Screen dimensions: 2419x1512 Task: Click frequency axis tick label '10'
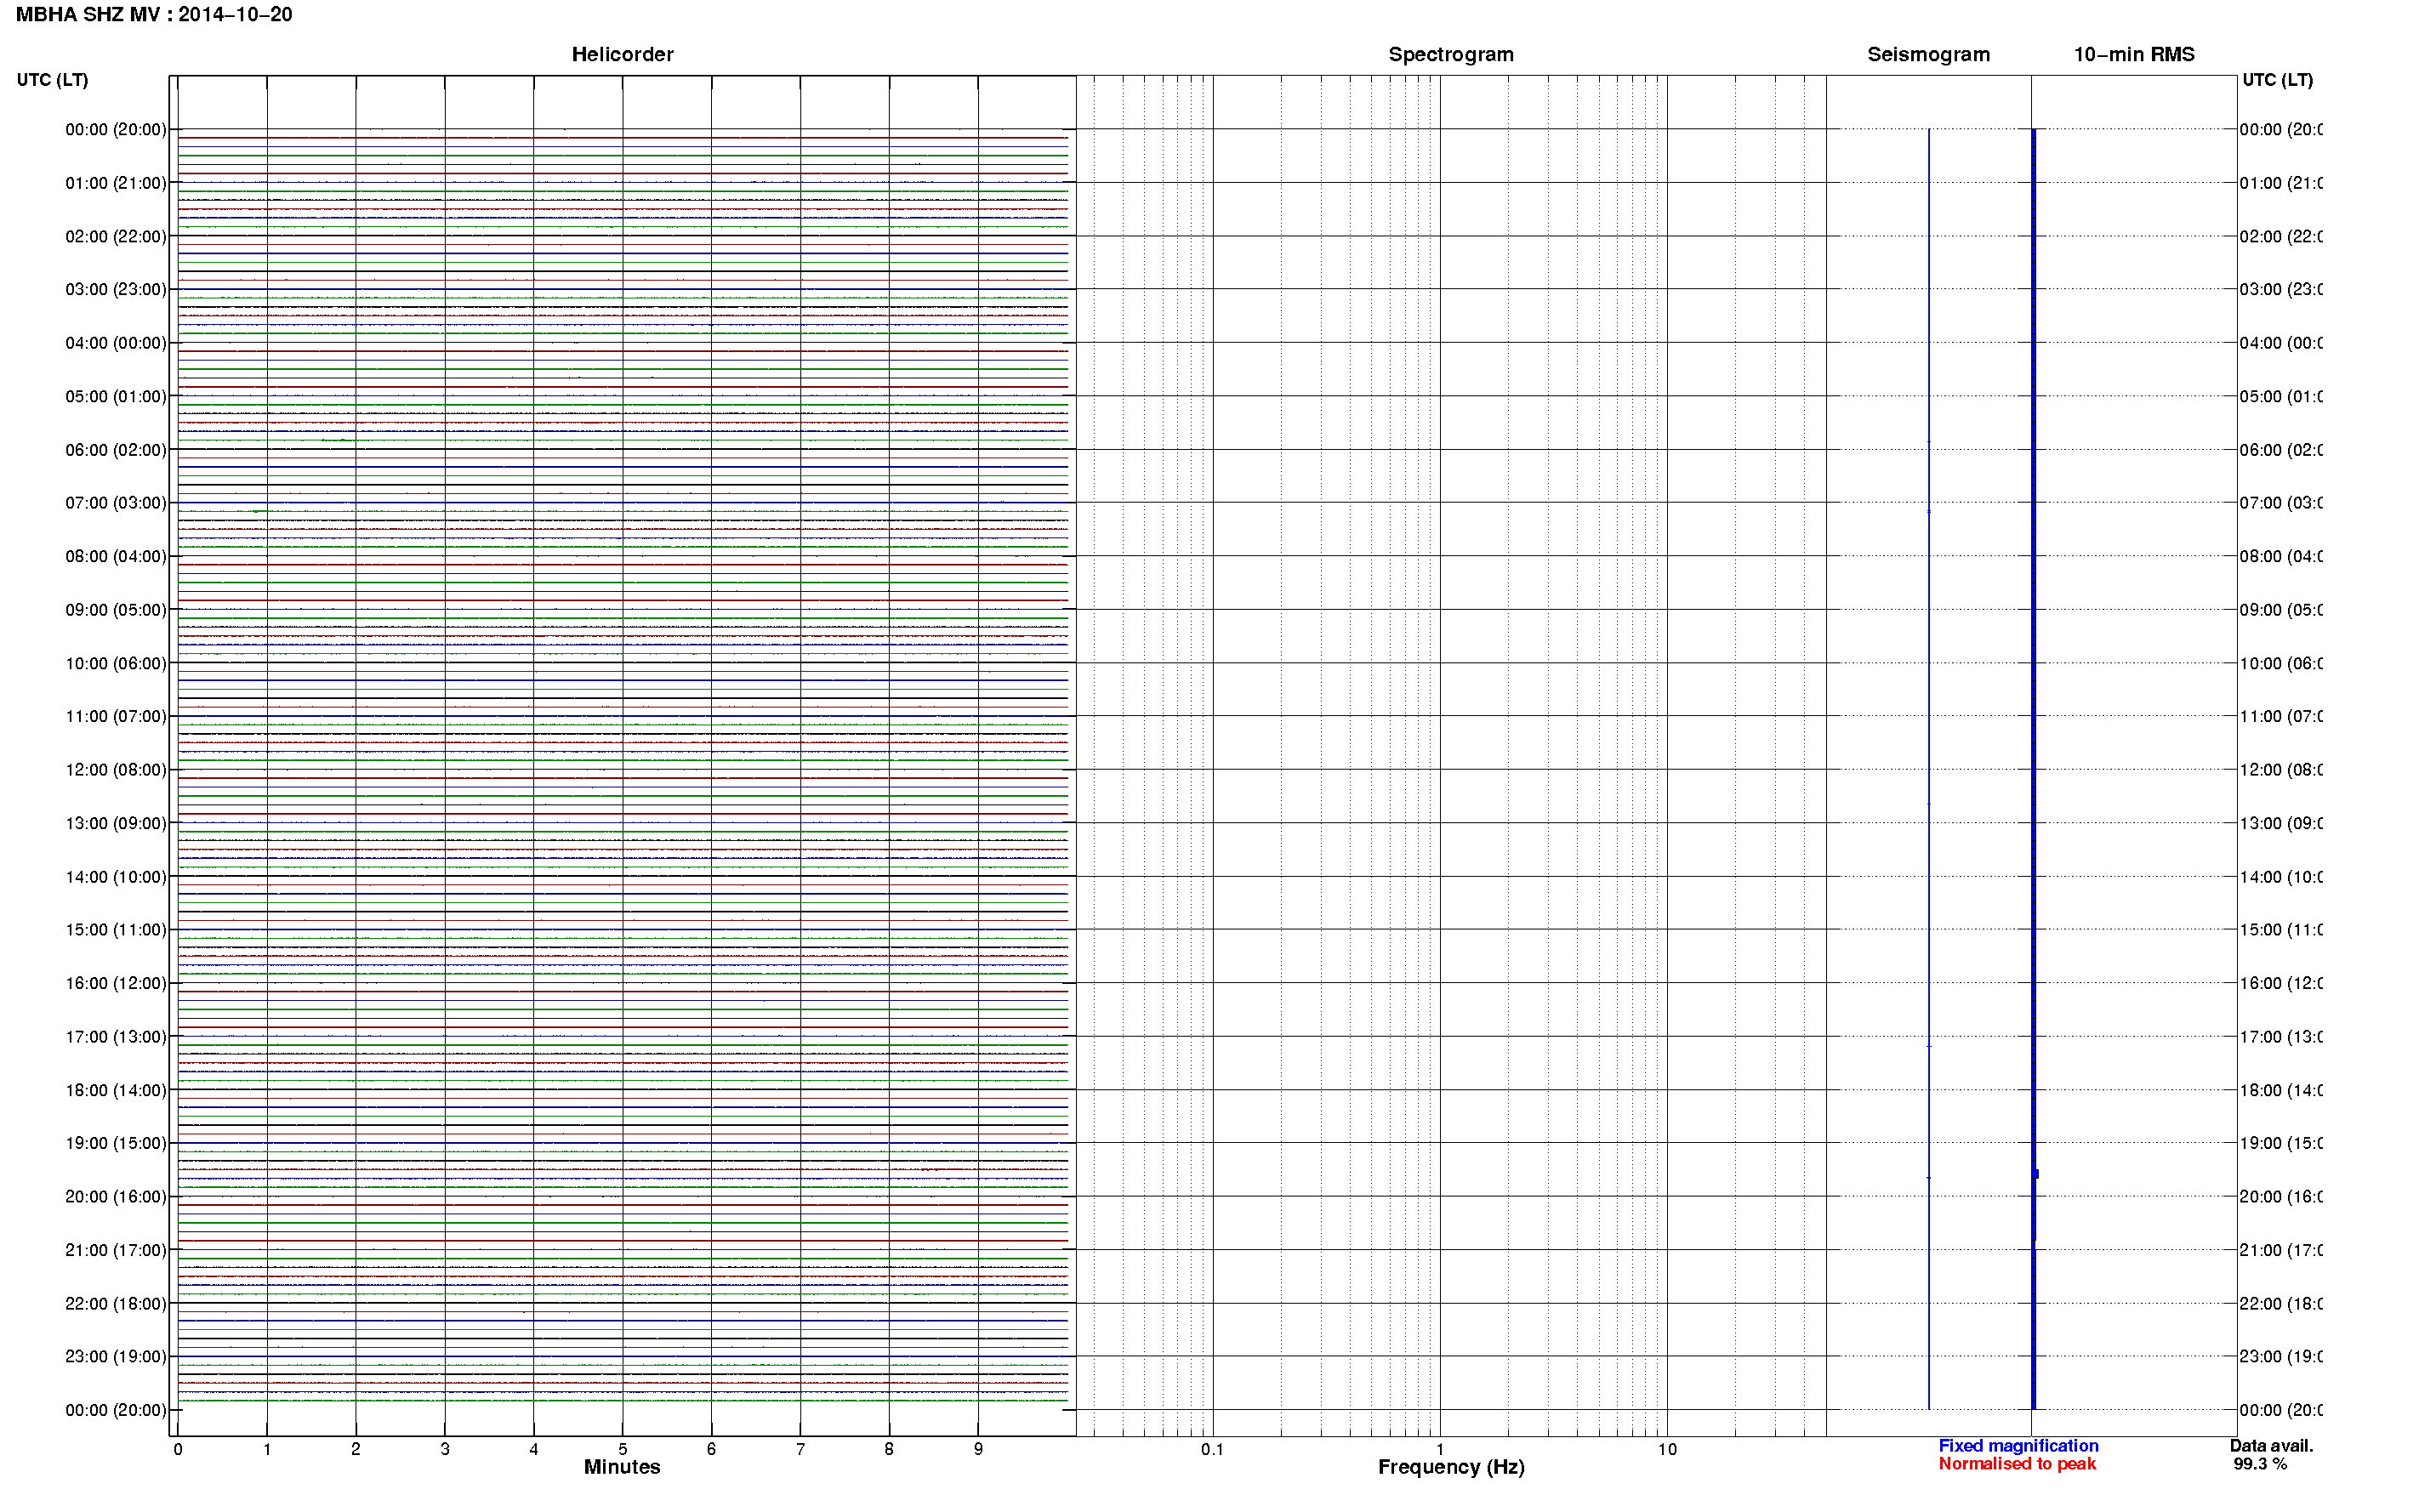[x=1667, y=1450]
